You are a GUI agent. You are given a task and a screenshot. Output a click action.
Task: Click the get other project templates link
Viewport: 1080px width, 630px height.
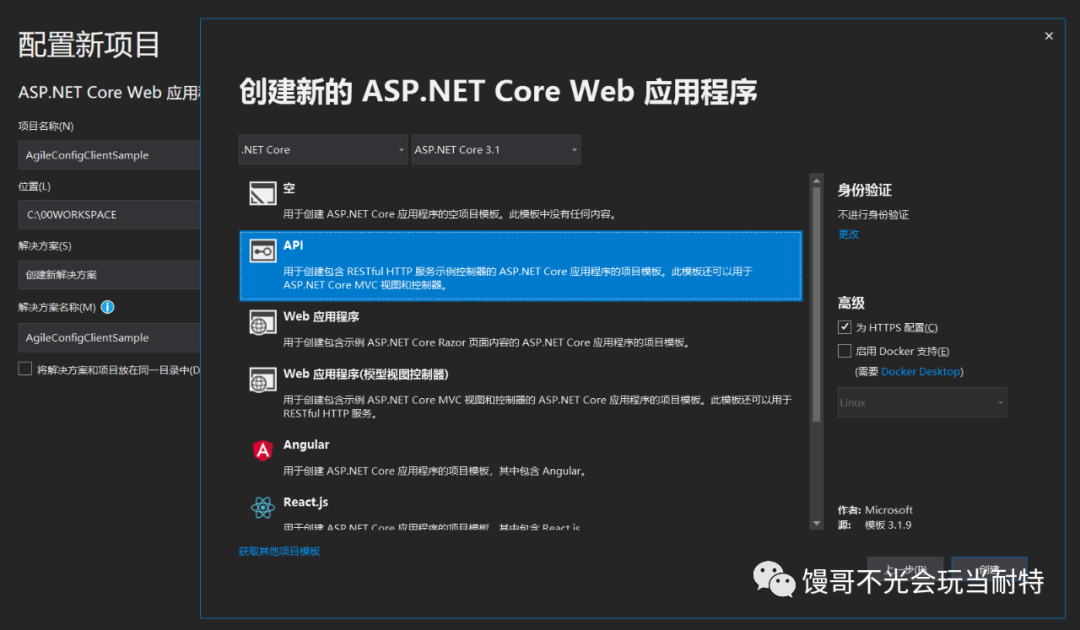pyautogui.click(x=279, y=551)
